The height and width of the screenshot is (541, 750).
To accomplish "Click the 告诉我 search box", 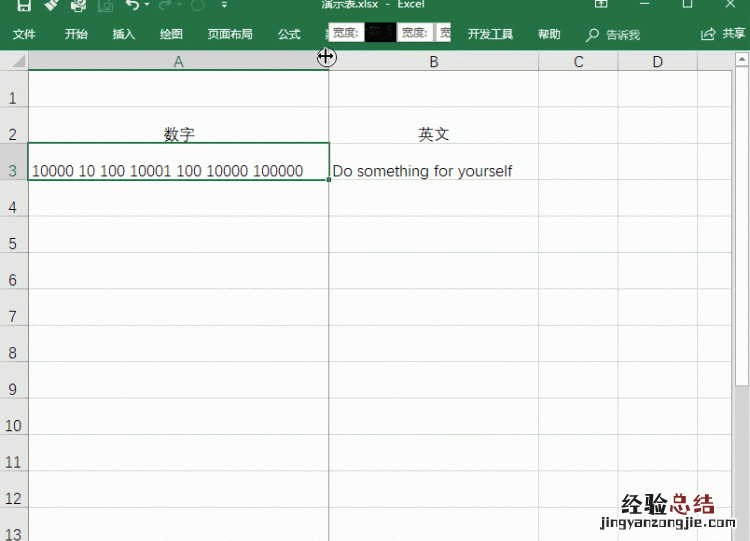I will [x=613, y=34].
